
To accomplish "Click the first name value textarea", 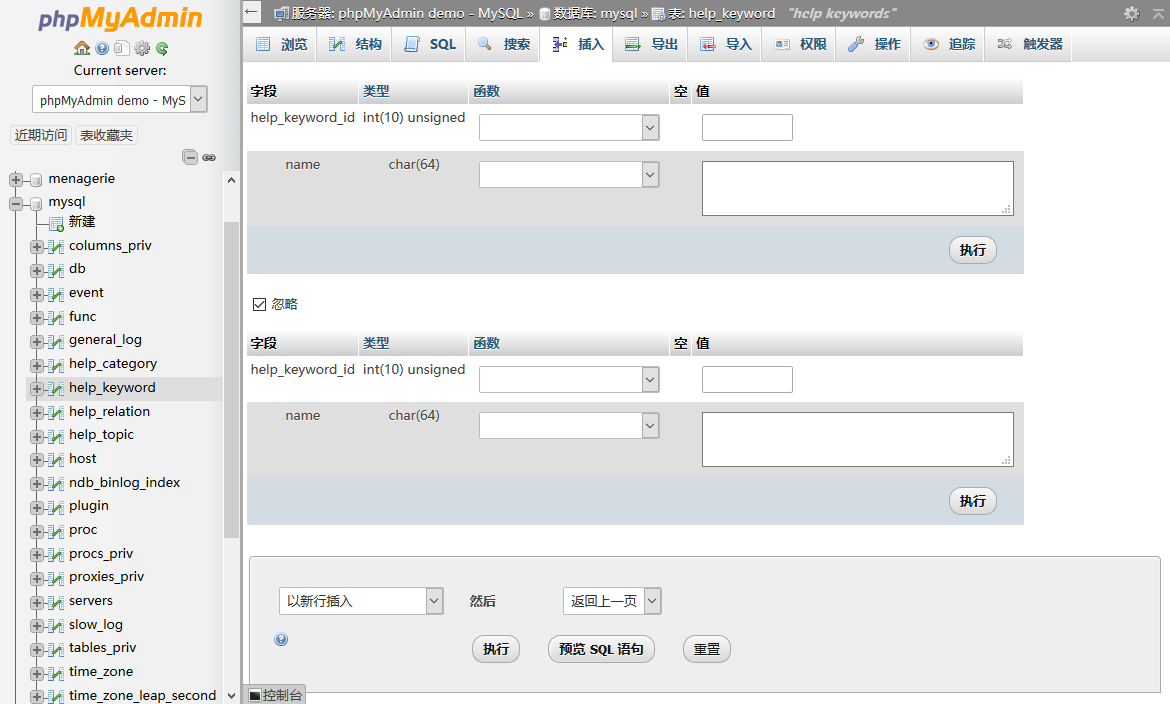I will point(857,188).
